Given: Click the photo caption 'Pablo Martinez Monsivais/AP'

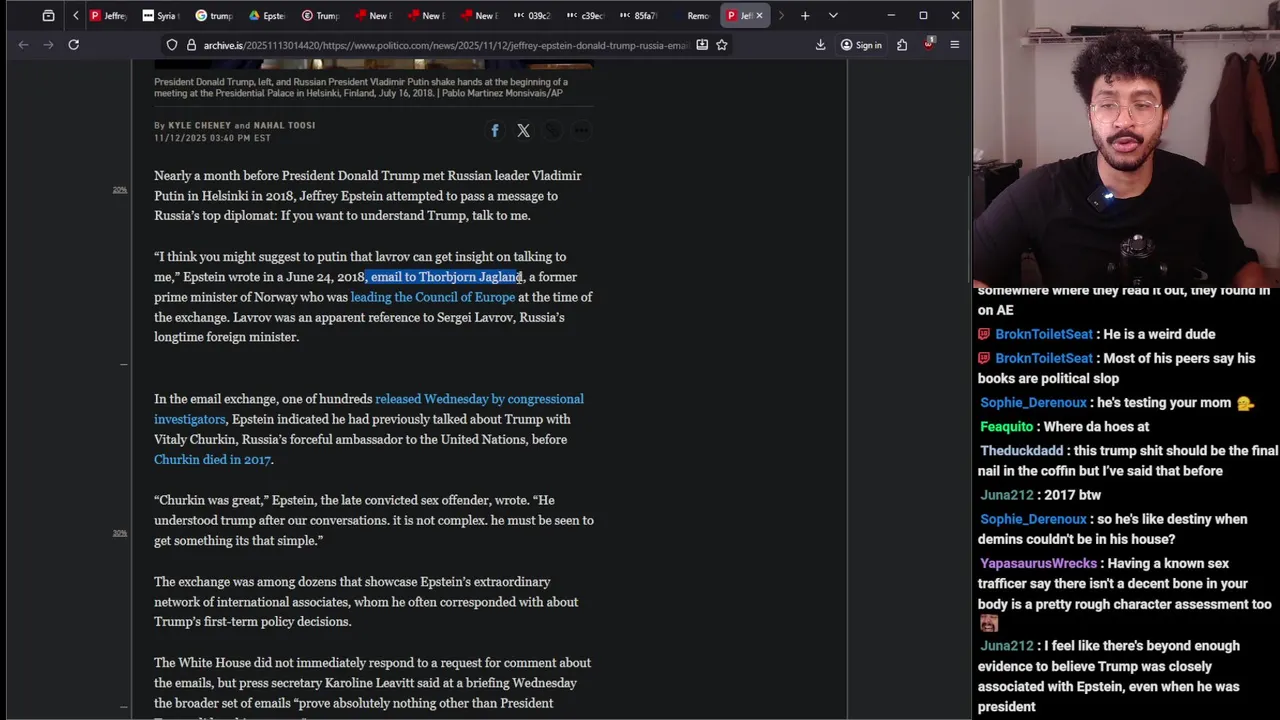Looking at the screenshot, I should point(503,93).
